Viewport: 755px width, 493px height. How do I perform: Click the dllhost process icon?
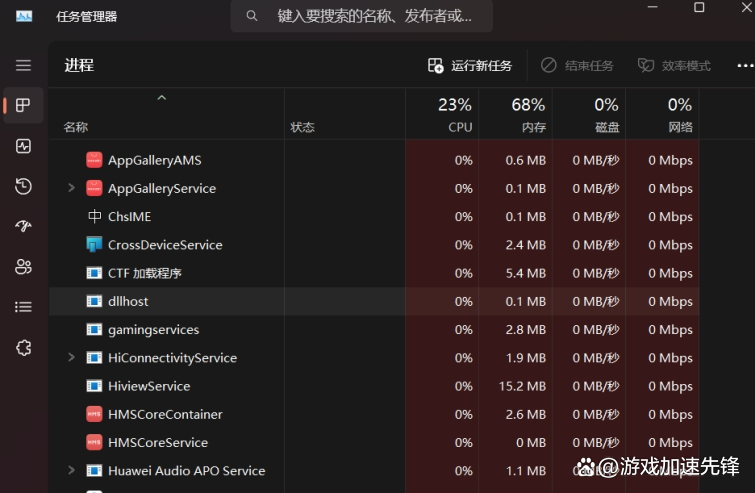(94, 301)
